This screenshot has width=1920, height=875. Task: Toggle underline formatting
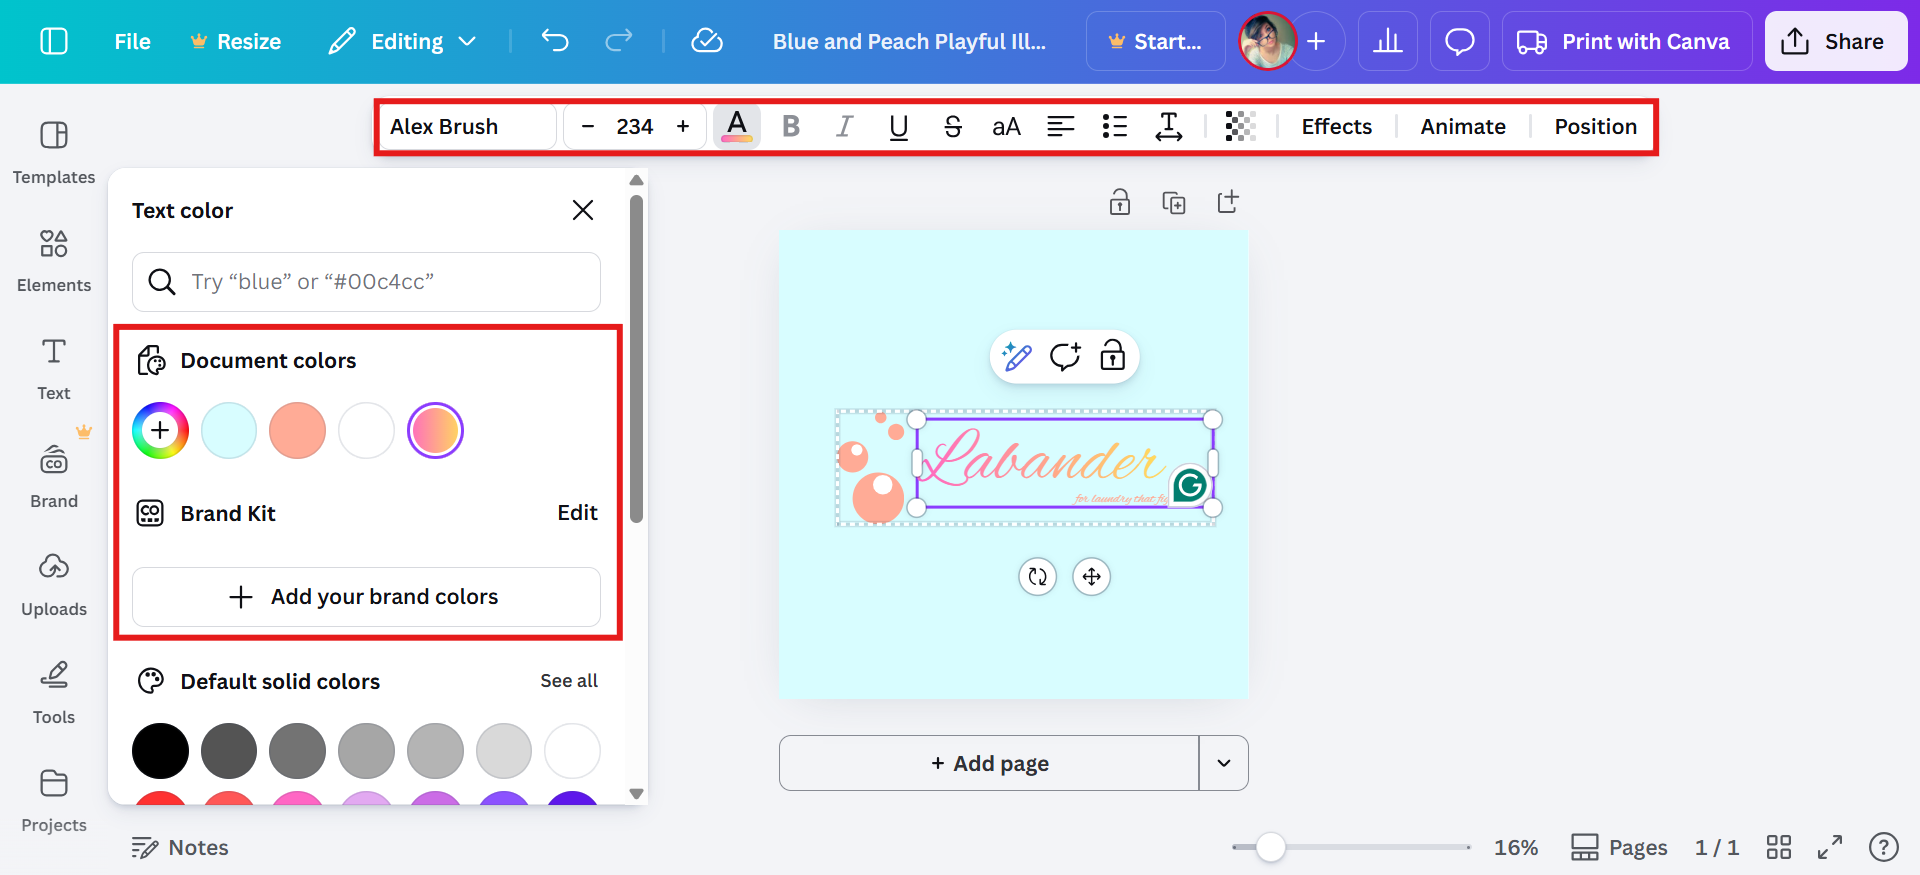899,127
